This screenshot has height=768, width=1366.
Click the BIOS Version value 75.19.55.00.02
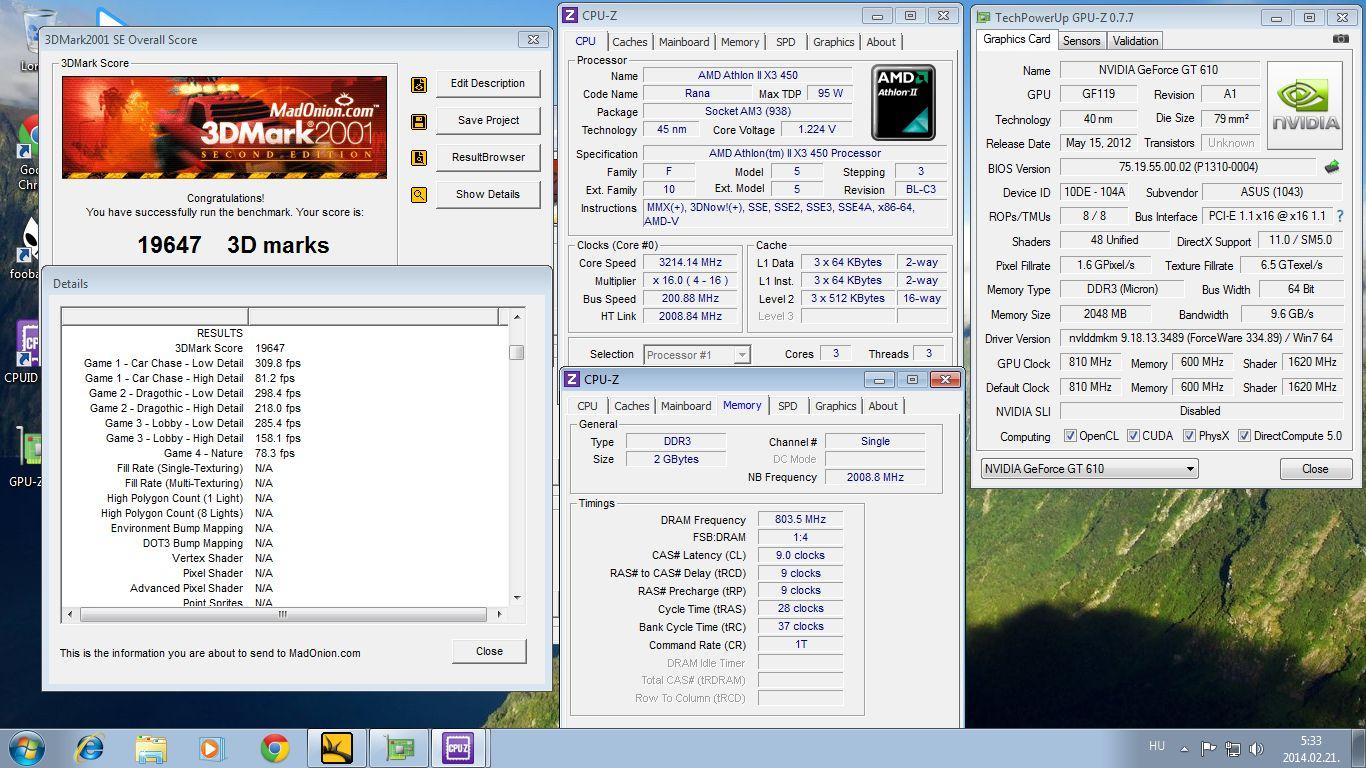pyautogui.click(x=1188, y=168)
